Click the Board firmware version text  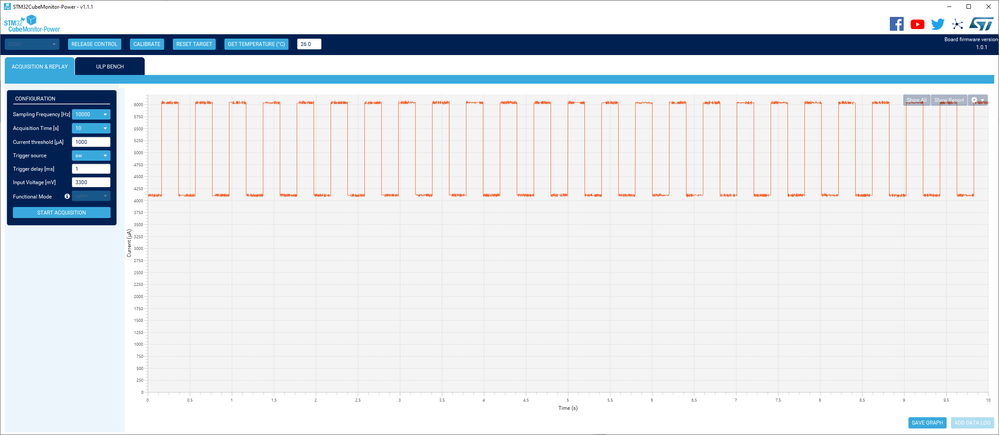click(970, 39)
